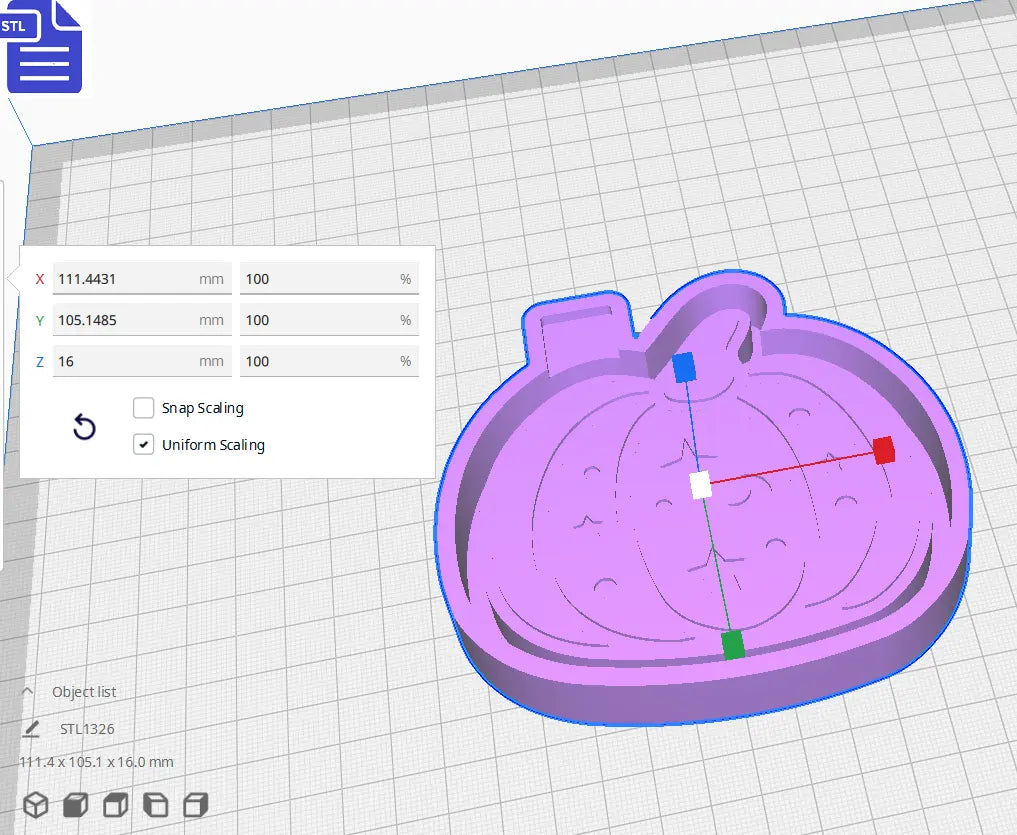Switch to the front view cube icon
This screenshot has height=835, width=1017.
(75, 804)
